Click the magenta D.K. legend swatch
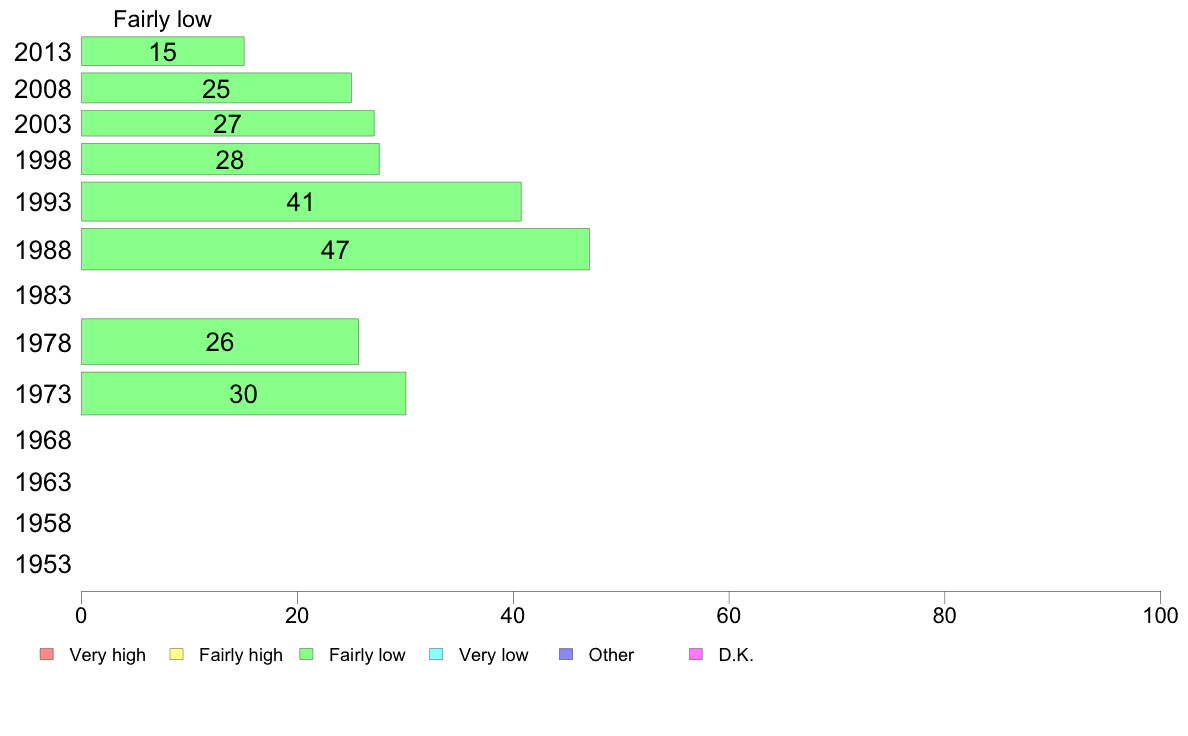Viewport: 1188px width, 736px height. (x=696, y=654)
